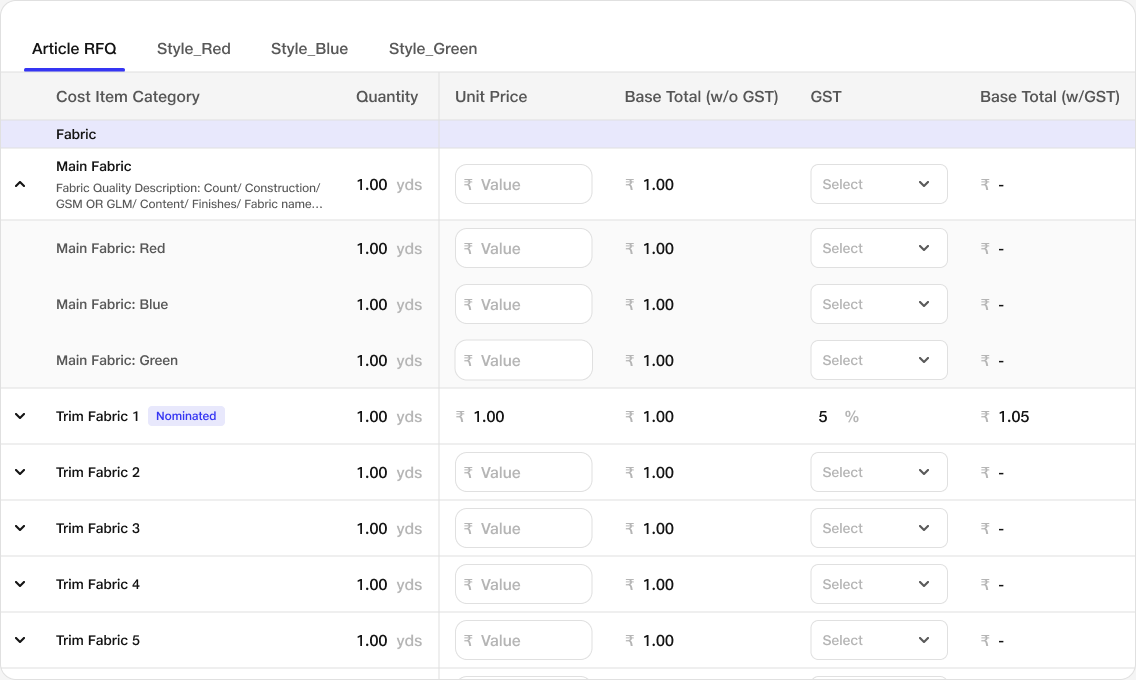The width and height of the screenshot is (1136, 680).
Task: Click Unit Price field for Main Fabric: Blue
Action: (523, 304)
